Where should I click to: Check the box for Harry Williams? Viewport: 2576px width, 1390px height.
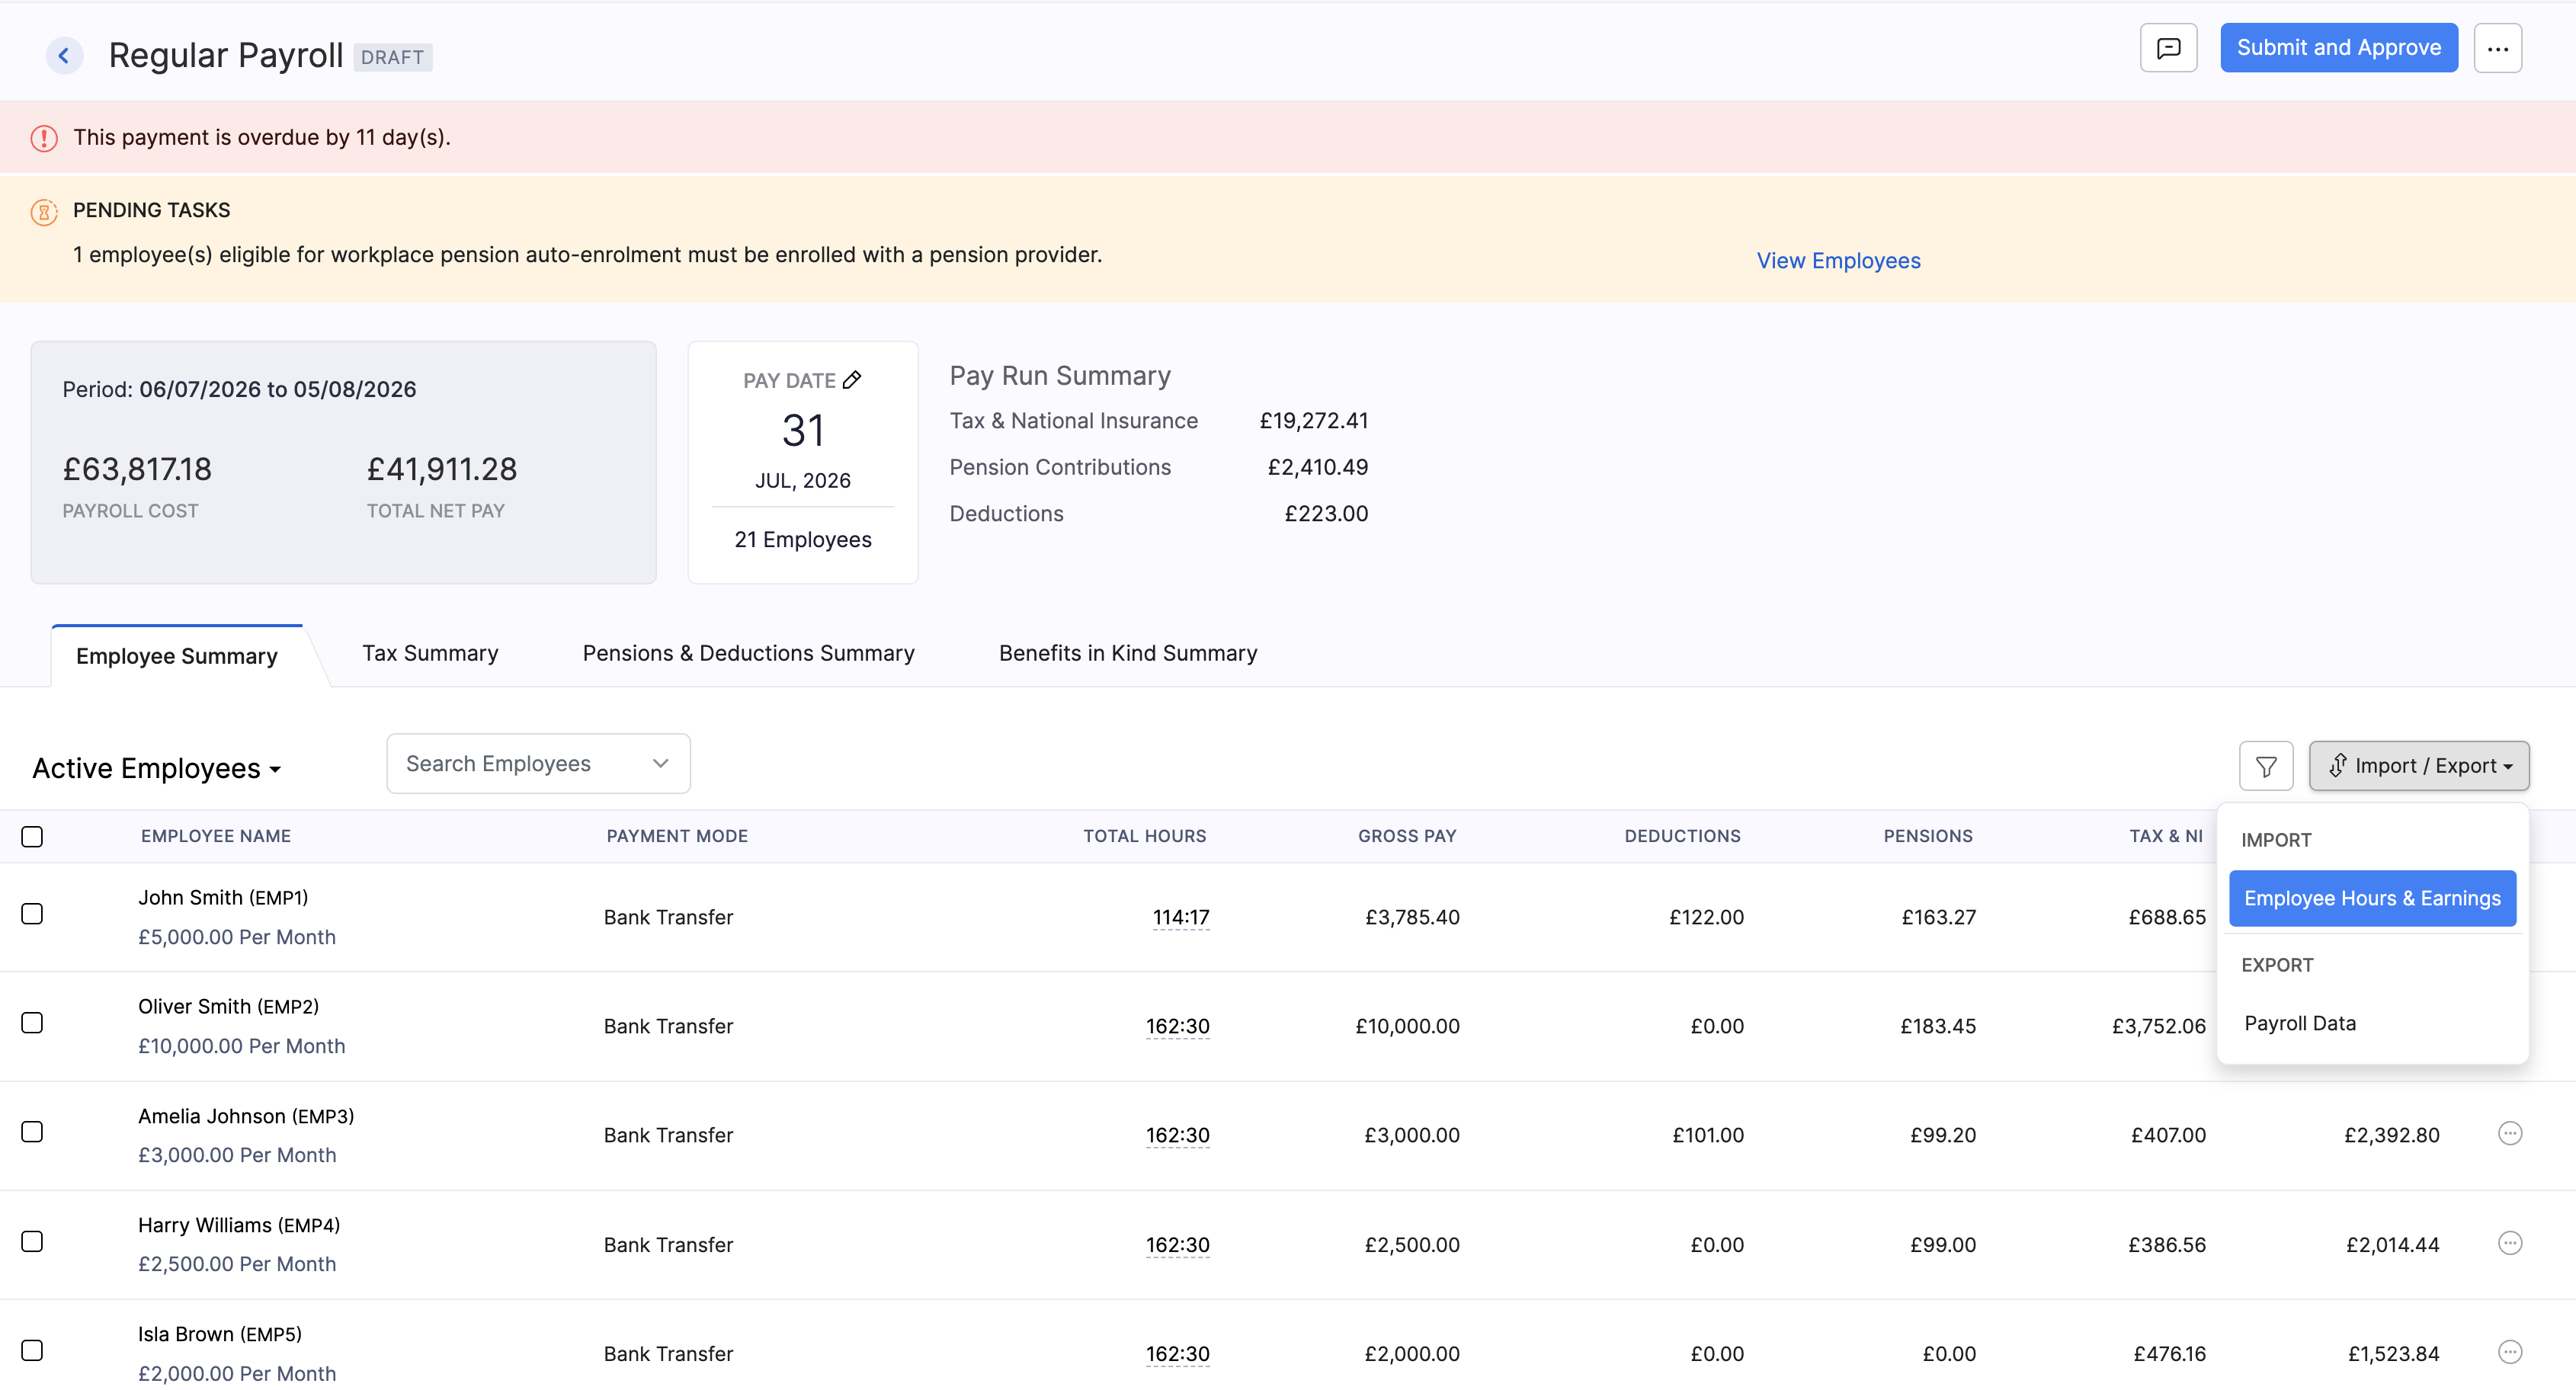point(32,1242)
